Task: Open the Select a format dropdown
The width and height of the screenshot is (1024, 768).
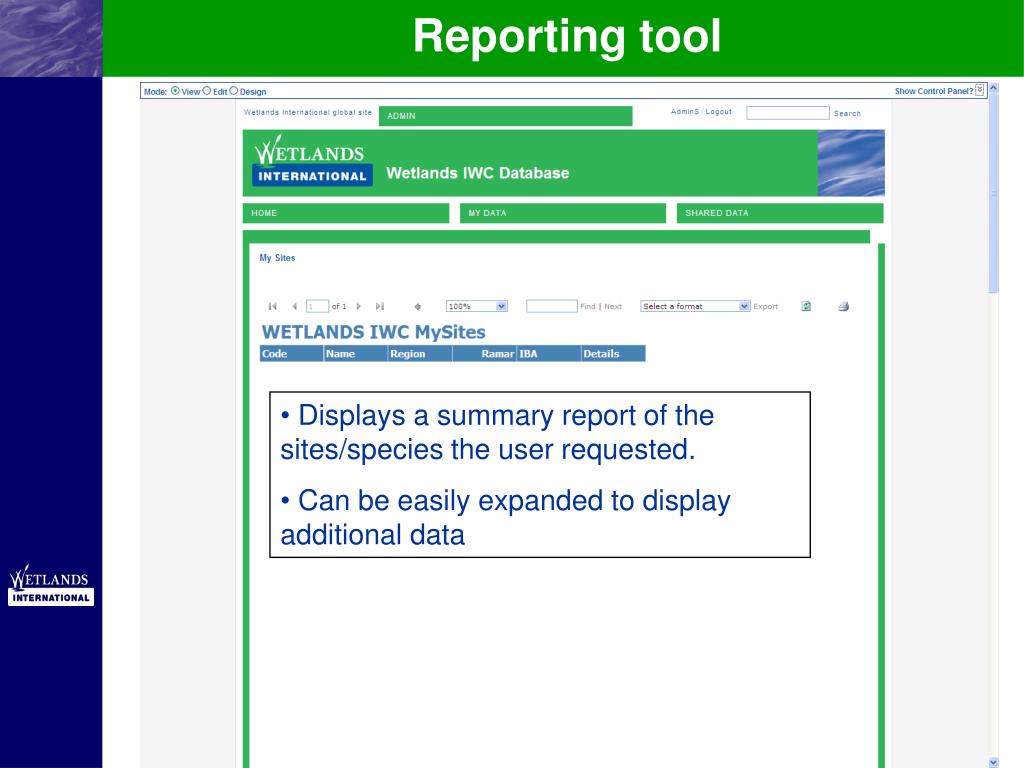Action: [695, 306]
